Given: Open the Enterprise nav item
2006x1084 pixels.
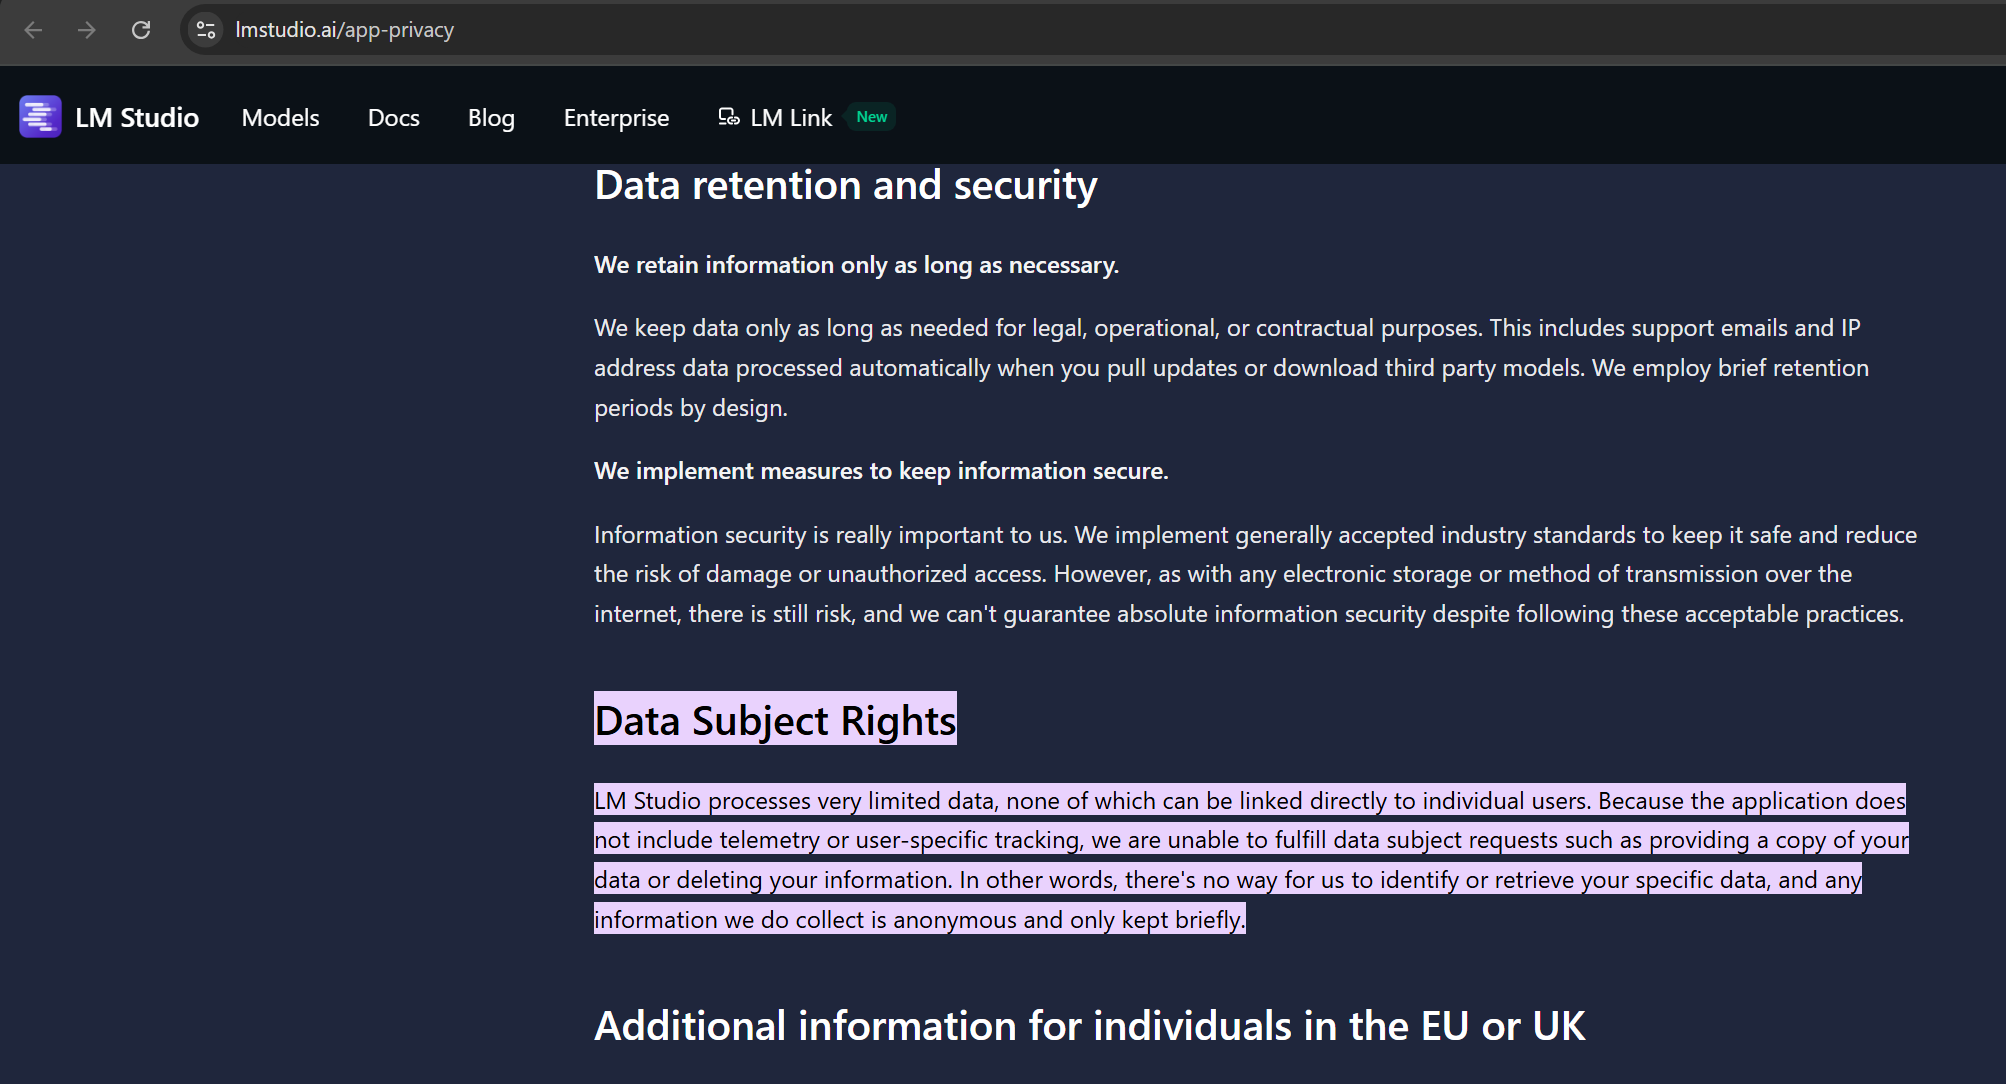Looking at the screenshot, I should pyautogui.click(x=616, y=118).
